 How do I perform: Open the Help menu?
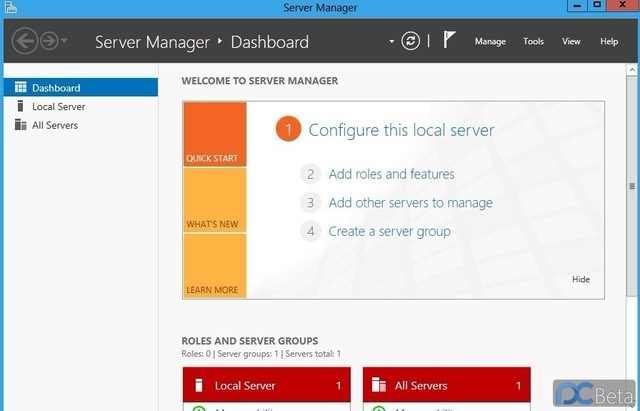click(609, 41)
